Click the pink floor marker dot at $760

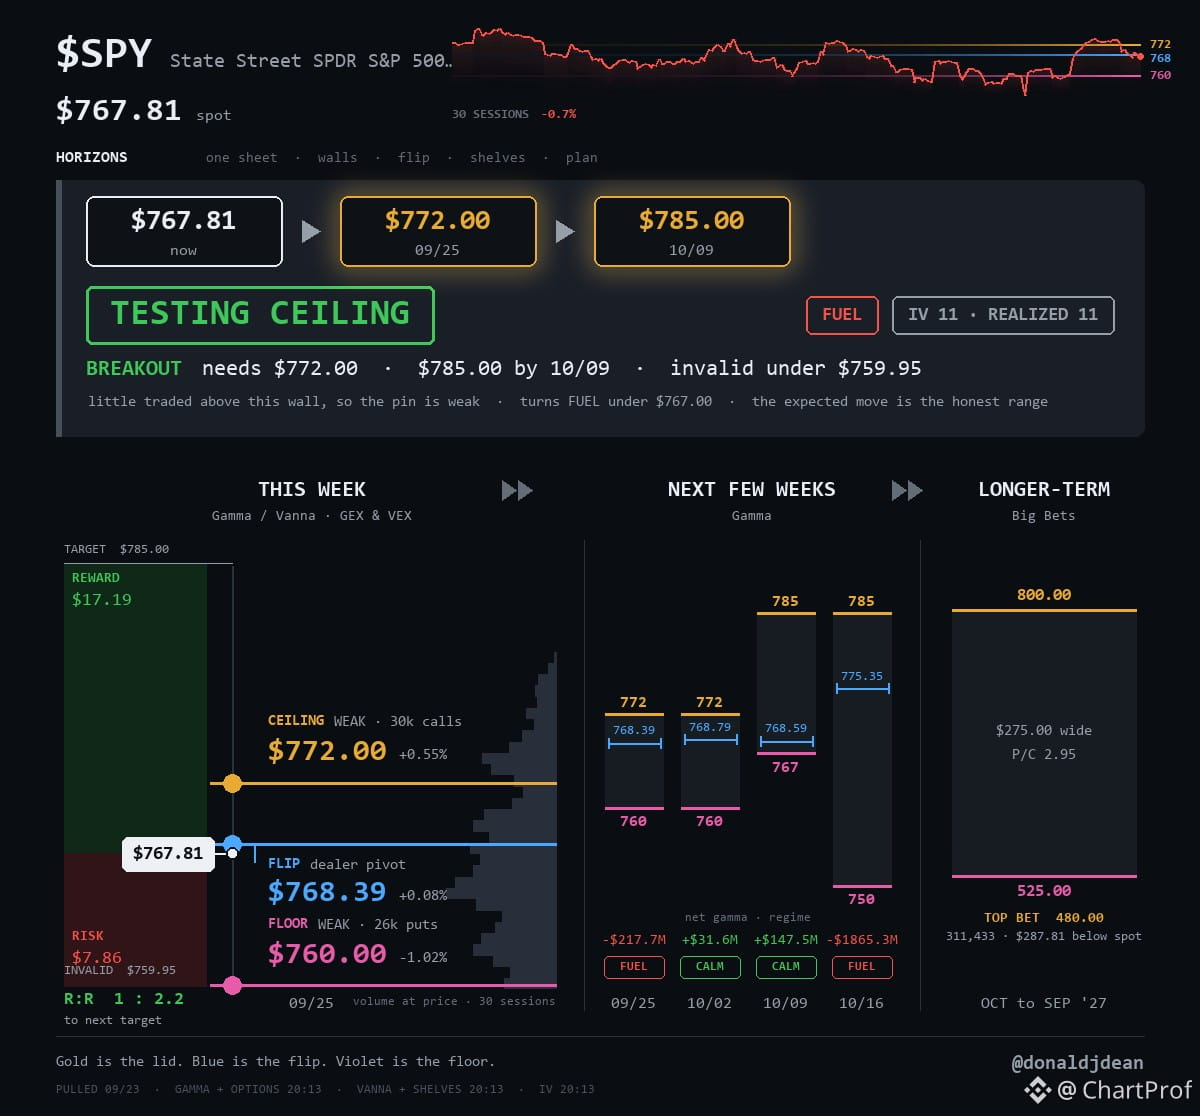[x=232, y=986]
